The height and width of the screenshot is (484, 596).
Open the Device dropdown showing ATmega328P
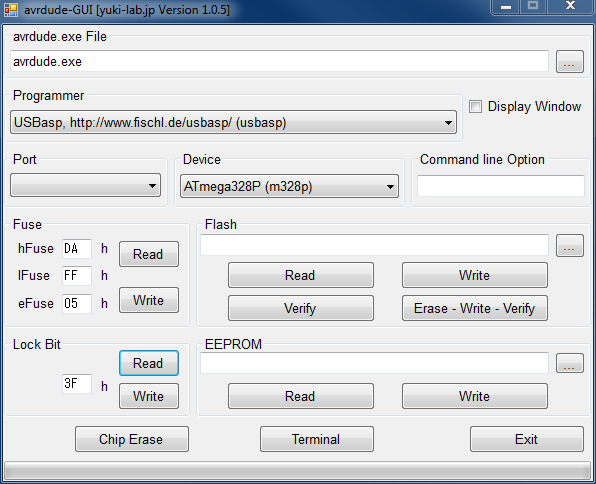289,186
